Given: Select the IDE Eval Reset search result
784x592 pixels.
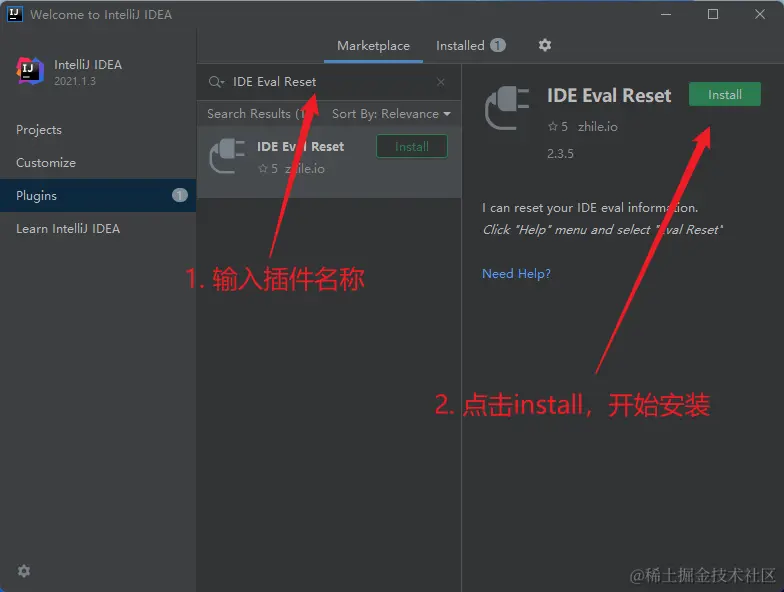Looking at the screenshot, I should pos(329,162).
